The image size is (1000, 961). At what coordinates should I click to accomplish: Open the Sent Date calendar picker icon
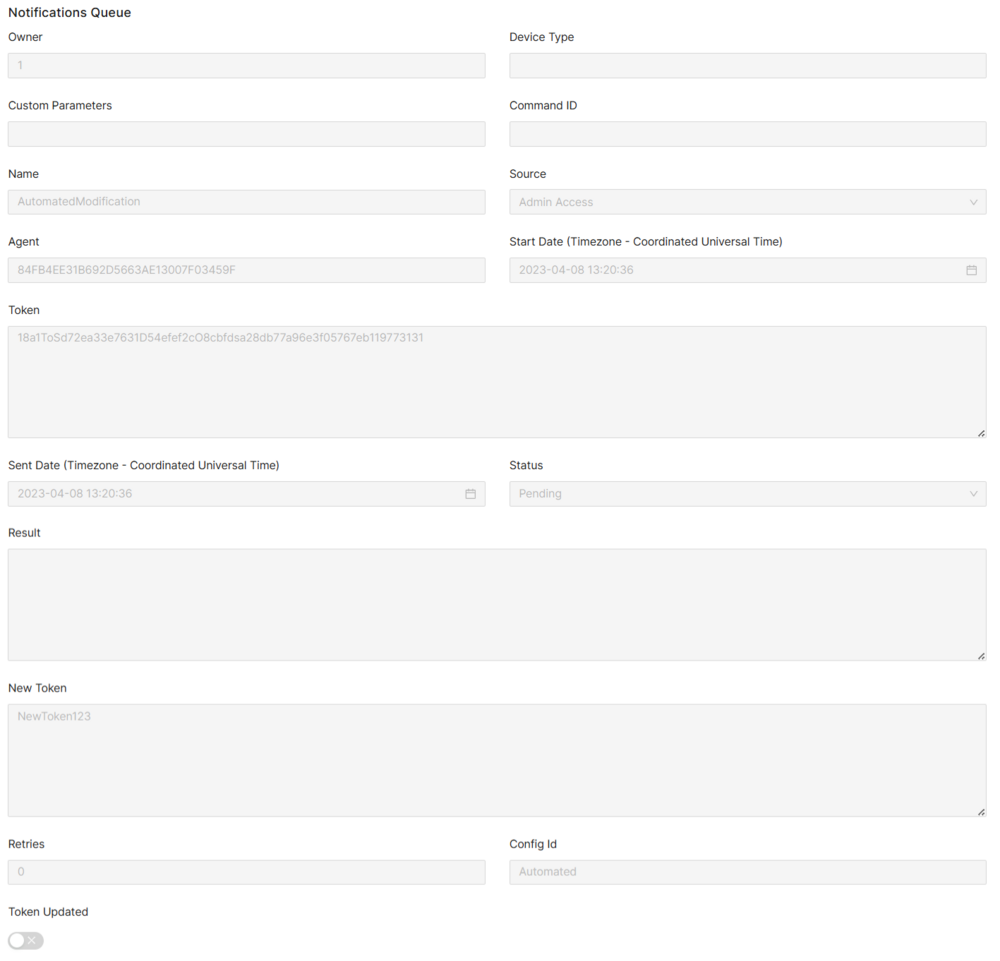click(x=470, y=494)
